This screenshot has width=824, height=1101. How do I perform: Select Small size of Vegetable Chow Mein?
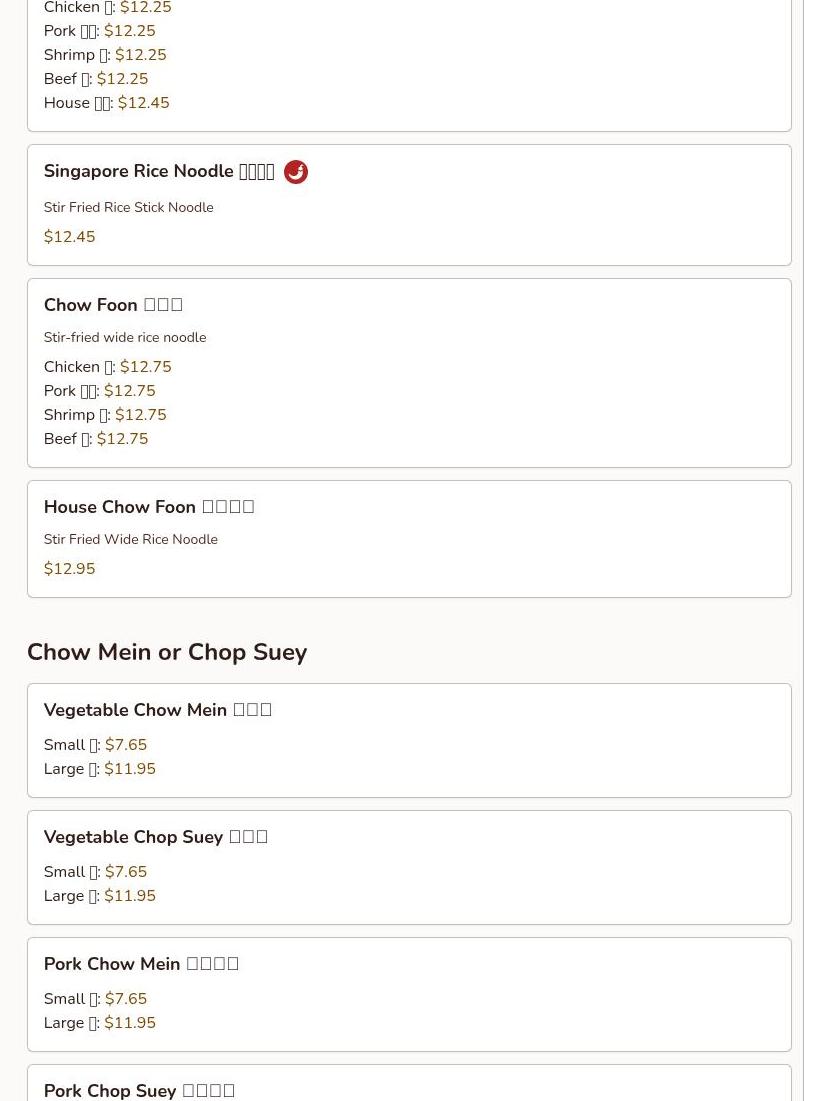(95, 745)
